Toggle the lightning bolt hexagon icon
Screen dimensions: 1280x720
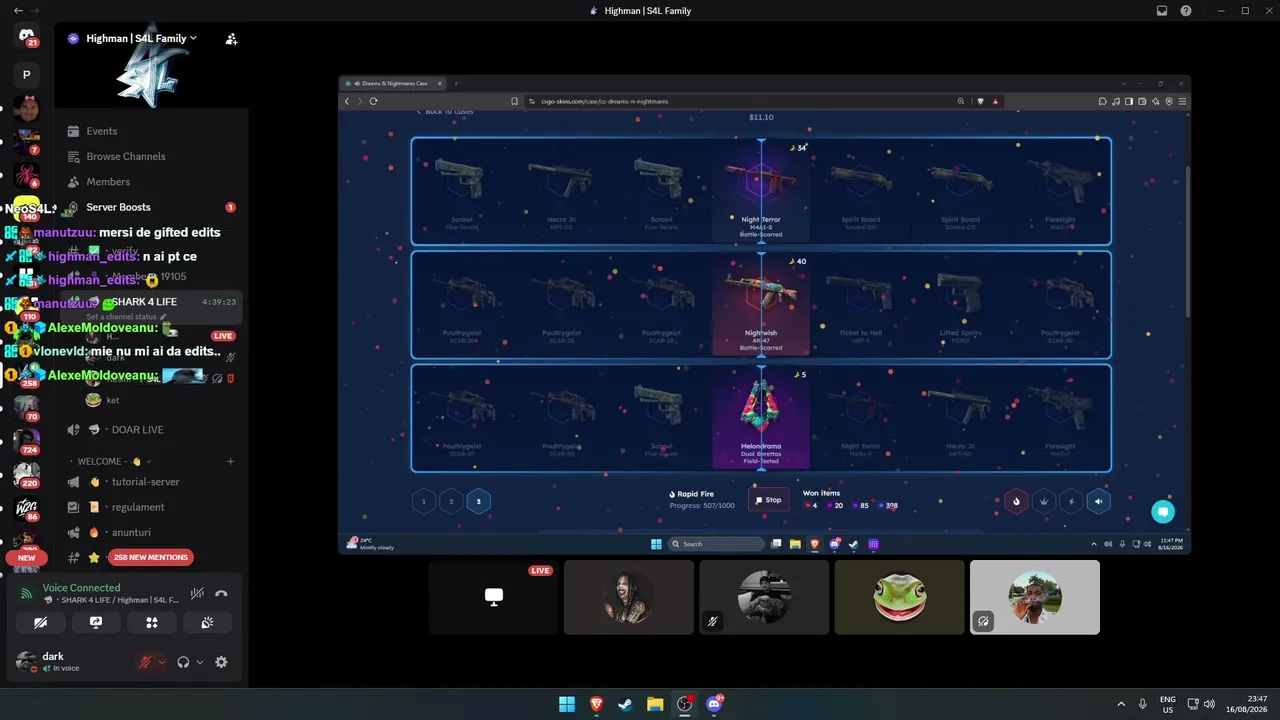(1071, 501)
